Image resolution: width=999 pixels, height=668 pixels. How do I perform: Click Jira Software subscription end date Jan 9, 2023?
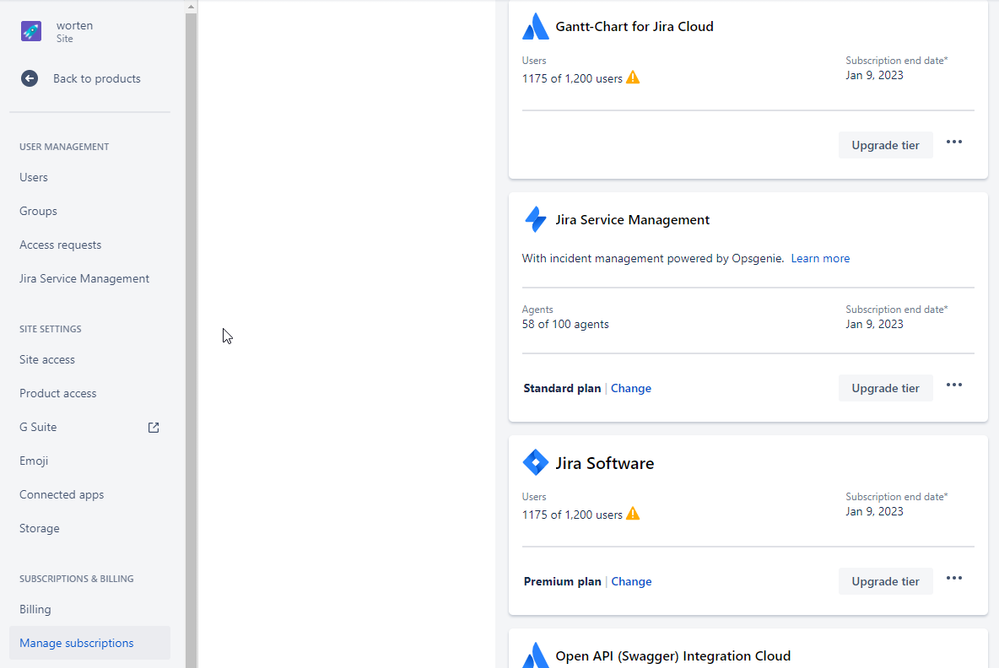click(874, 511)
